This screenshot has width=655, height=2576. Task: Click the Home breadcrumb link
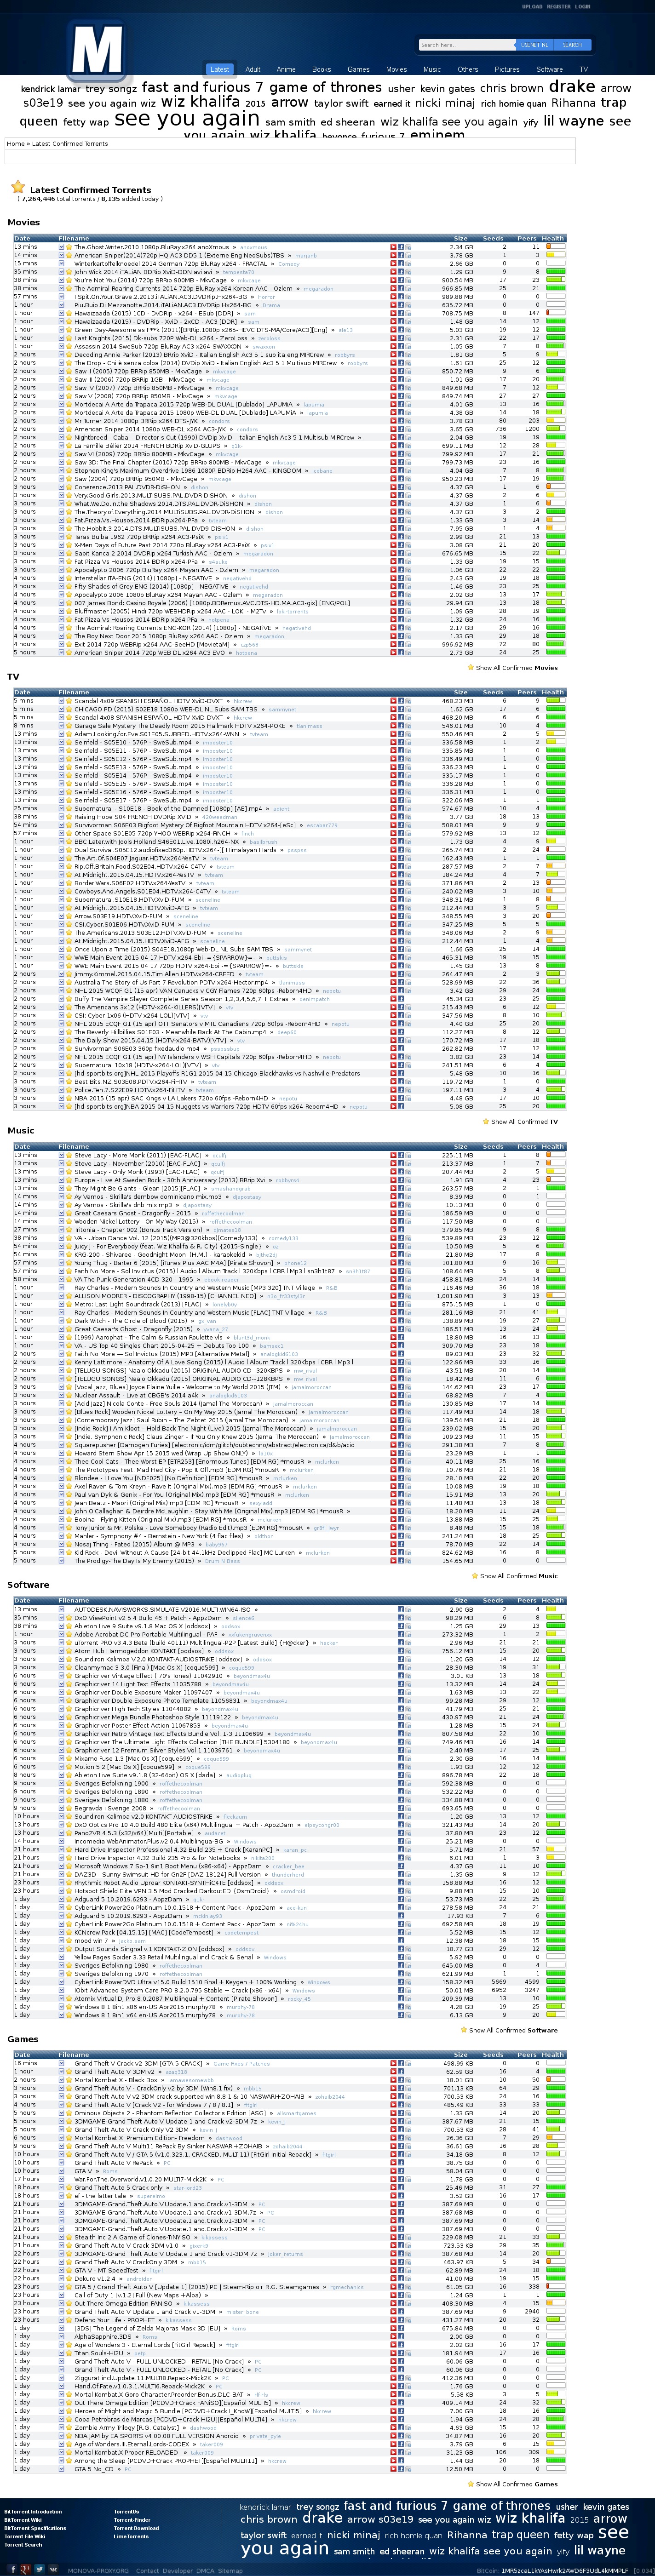pyautogui.click(x=16, y=144)
